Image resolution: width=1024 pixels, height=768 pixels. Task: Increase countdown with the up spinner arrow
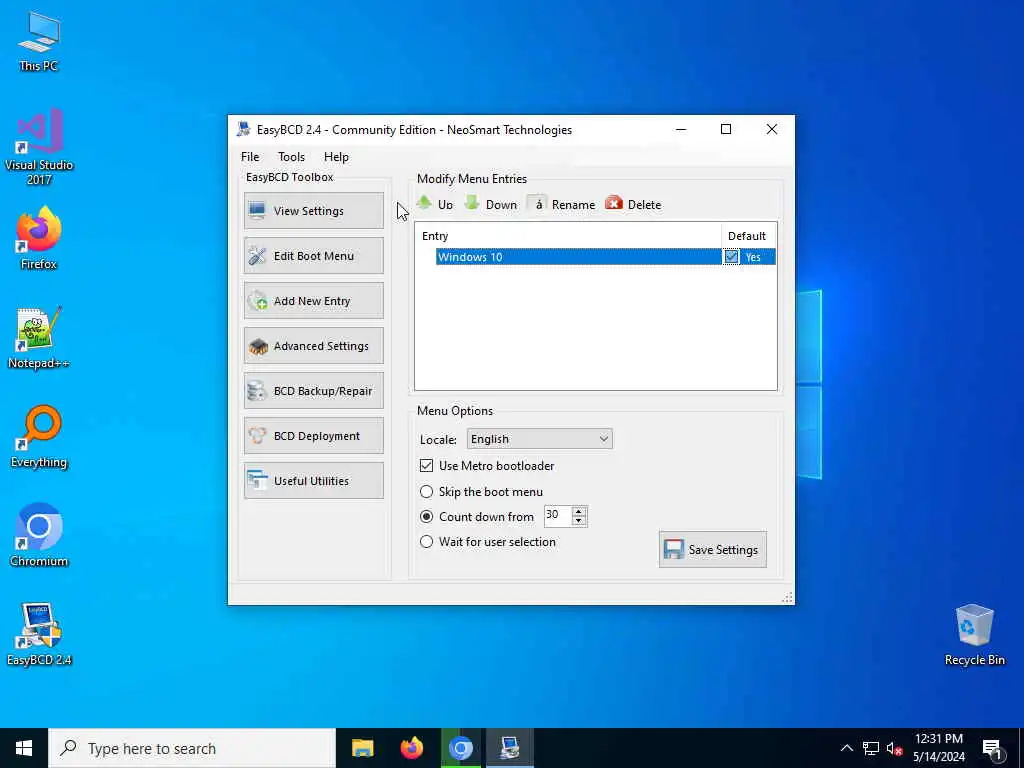pyautogui.click(x=579, y=511)
